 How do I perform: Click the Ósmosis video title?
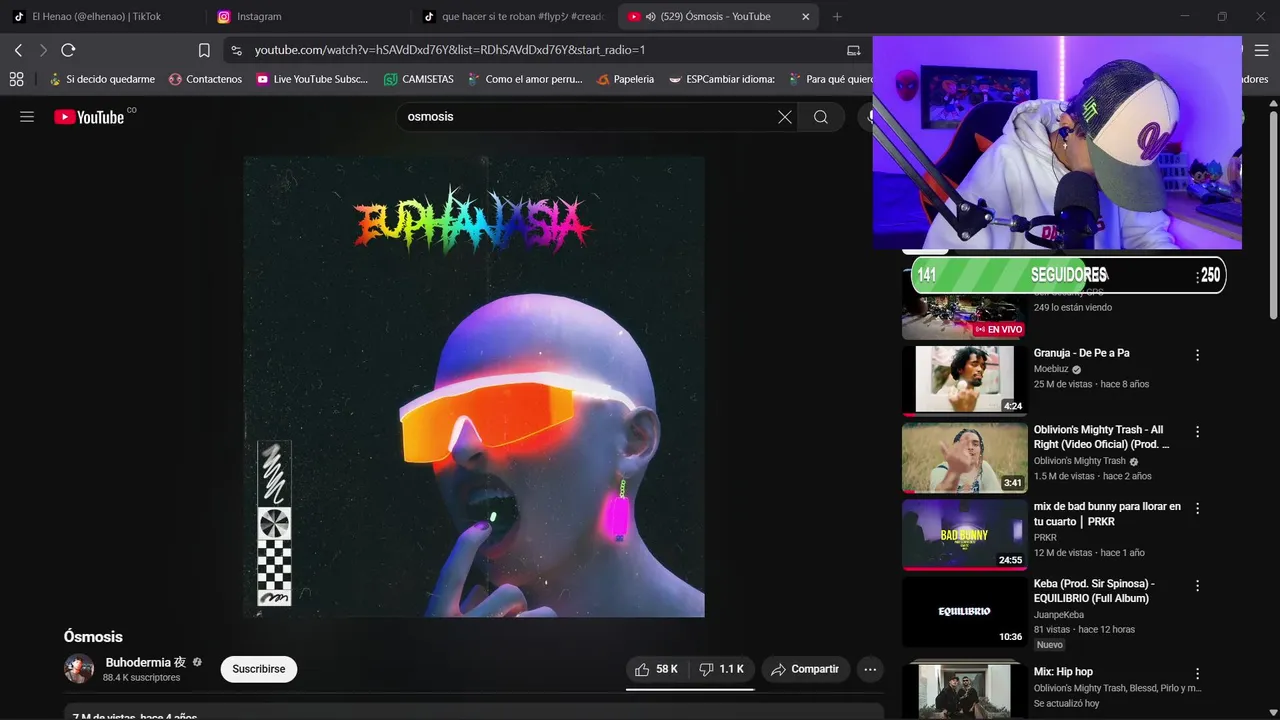93,637
